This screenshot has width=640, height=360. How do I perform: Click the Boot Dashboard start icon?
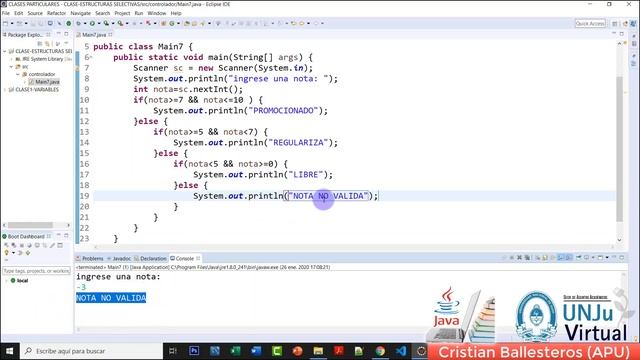(7, 245)
